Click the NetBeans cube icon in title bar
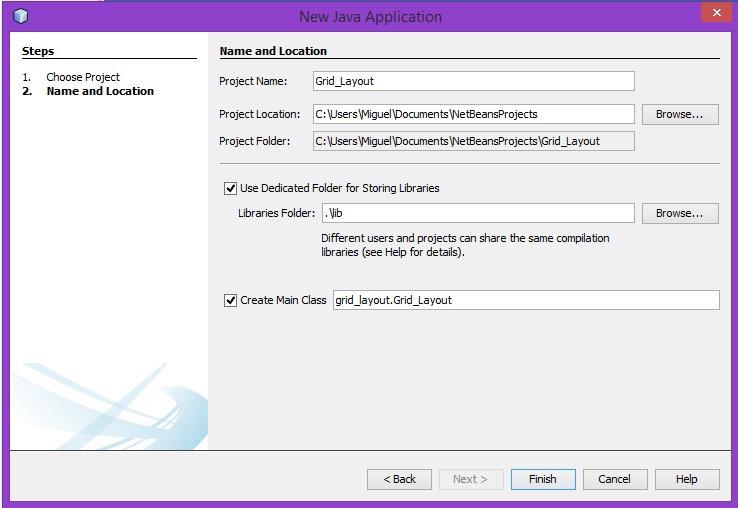This screenshot has height=508, width=738. (x=21, y=16)
